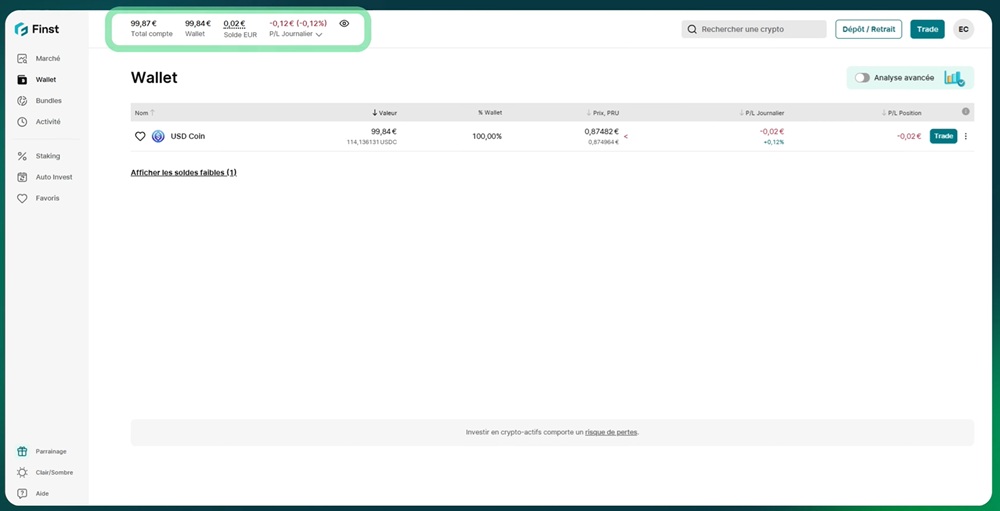Click the advanced analysis chart icon
The width and height of the screenshot is (1000, 511).
pyautogui.click(x=954, y=78)
